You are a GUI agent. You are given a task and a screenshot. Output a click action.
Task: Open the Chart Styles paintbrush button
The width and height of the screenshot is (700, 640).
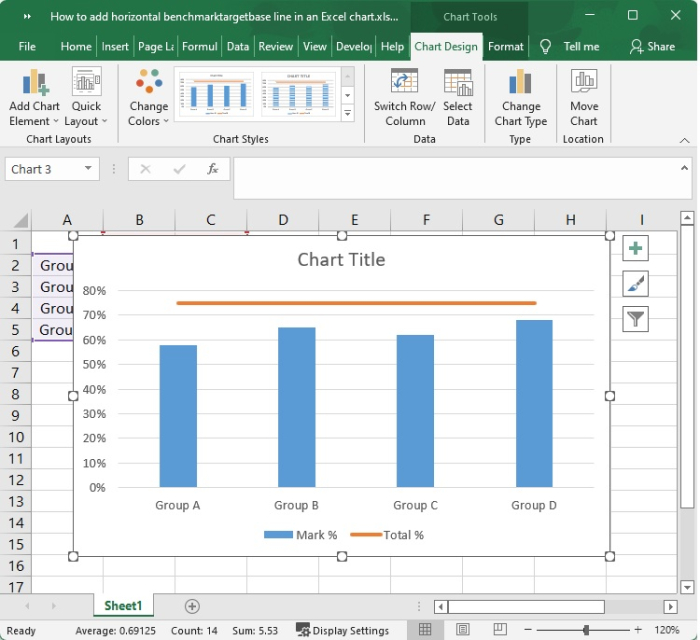635,284
